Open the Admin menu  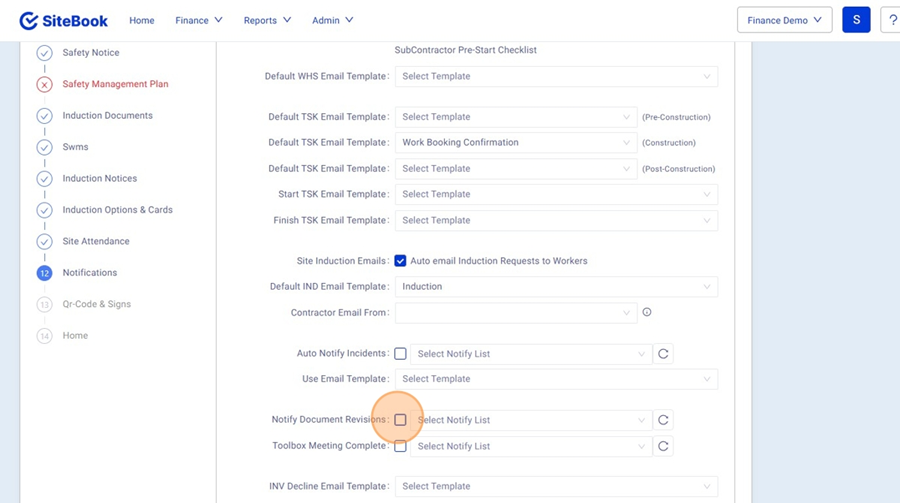pos(332,20)
